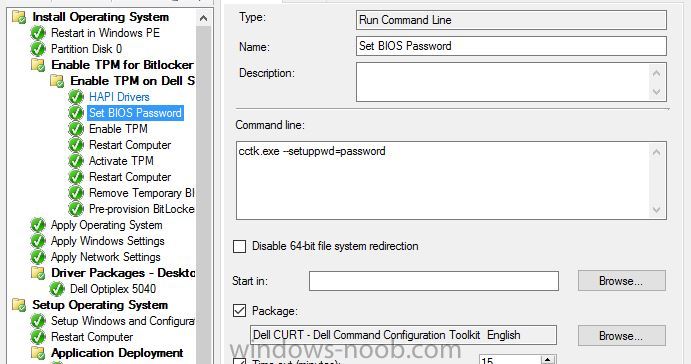
Task: Click the Application Deployment folder icon
Action: 38,353
